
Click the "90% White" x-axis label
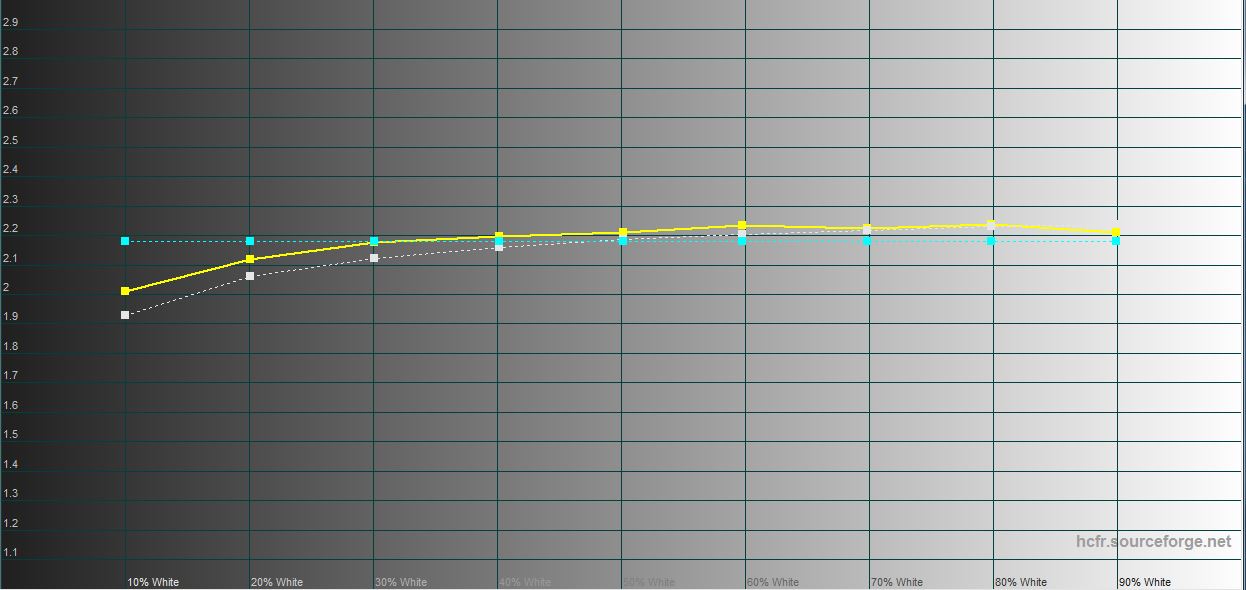(x=1145, y=582)
